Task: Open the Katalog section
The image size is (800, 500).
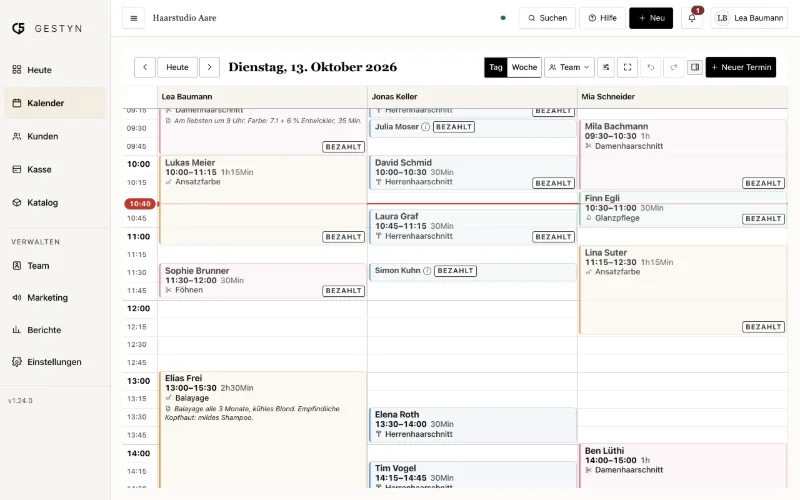Action: click(55, 203)
